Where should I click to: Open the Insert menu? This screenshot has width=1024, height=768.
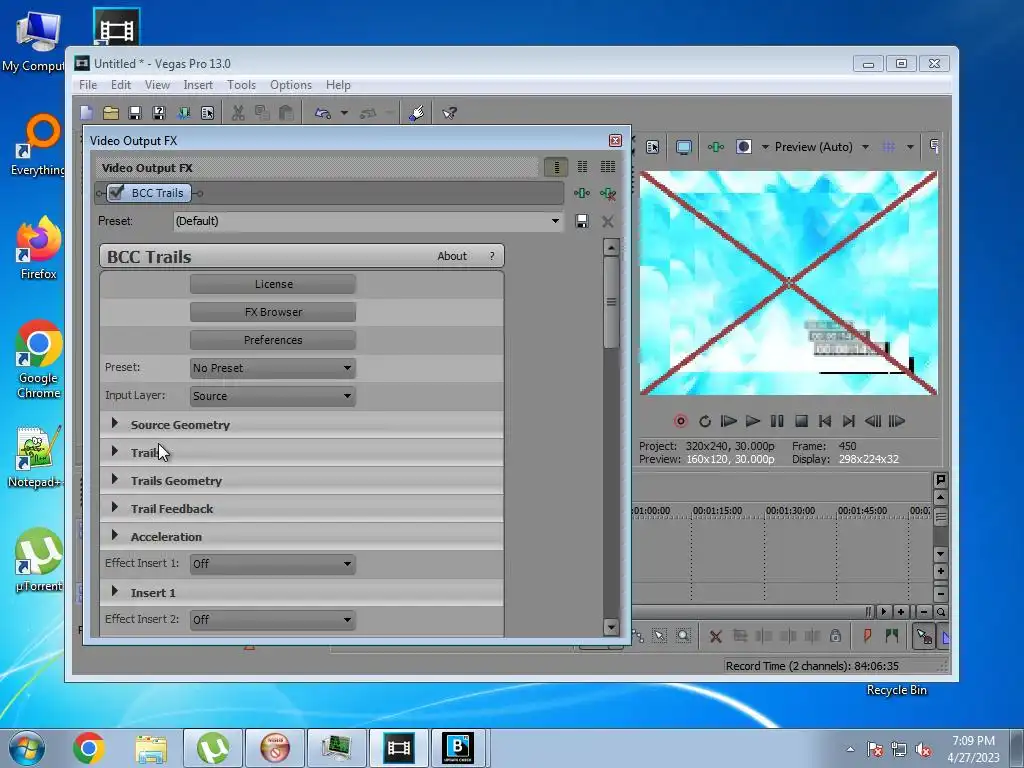coord(198,85)
